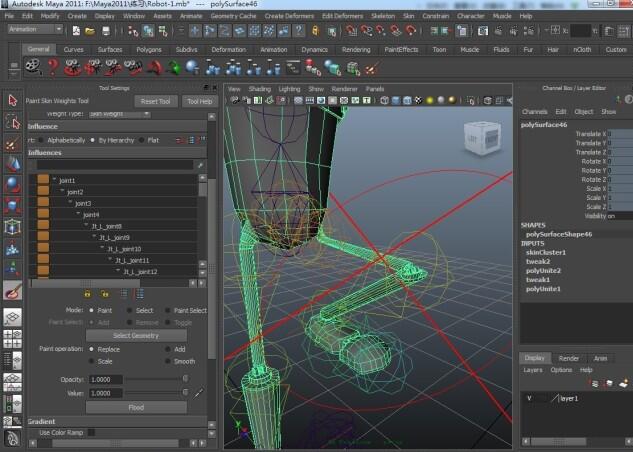Choose Flat influence sorting
633x452 pixels.
point(142,140)
